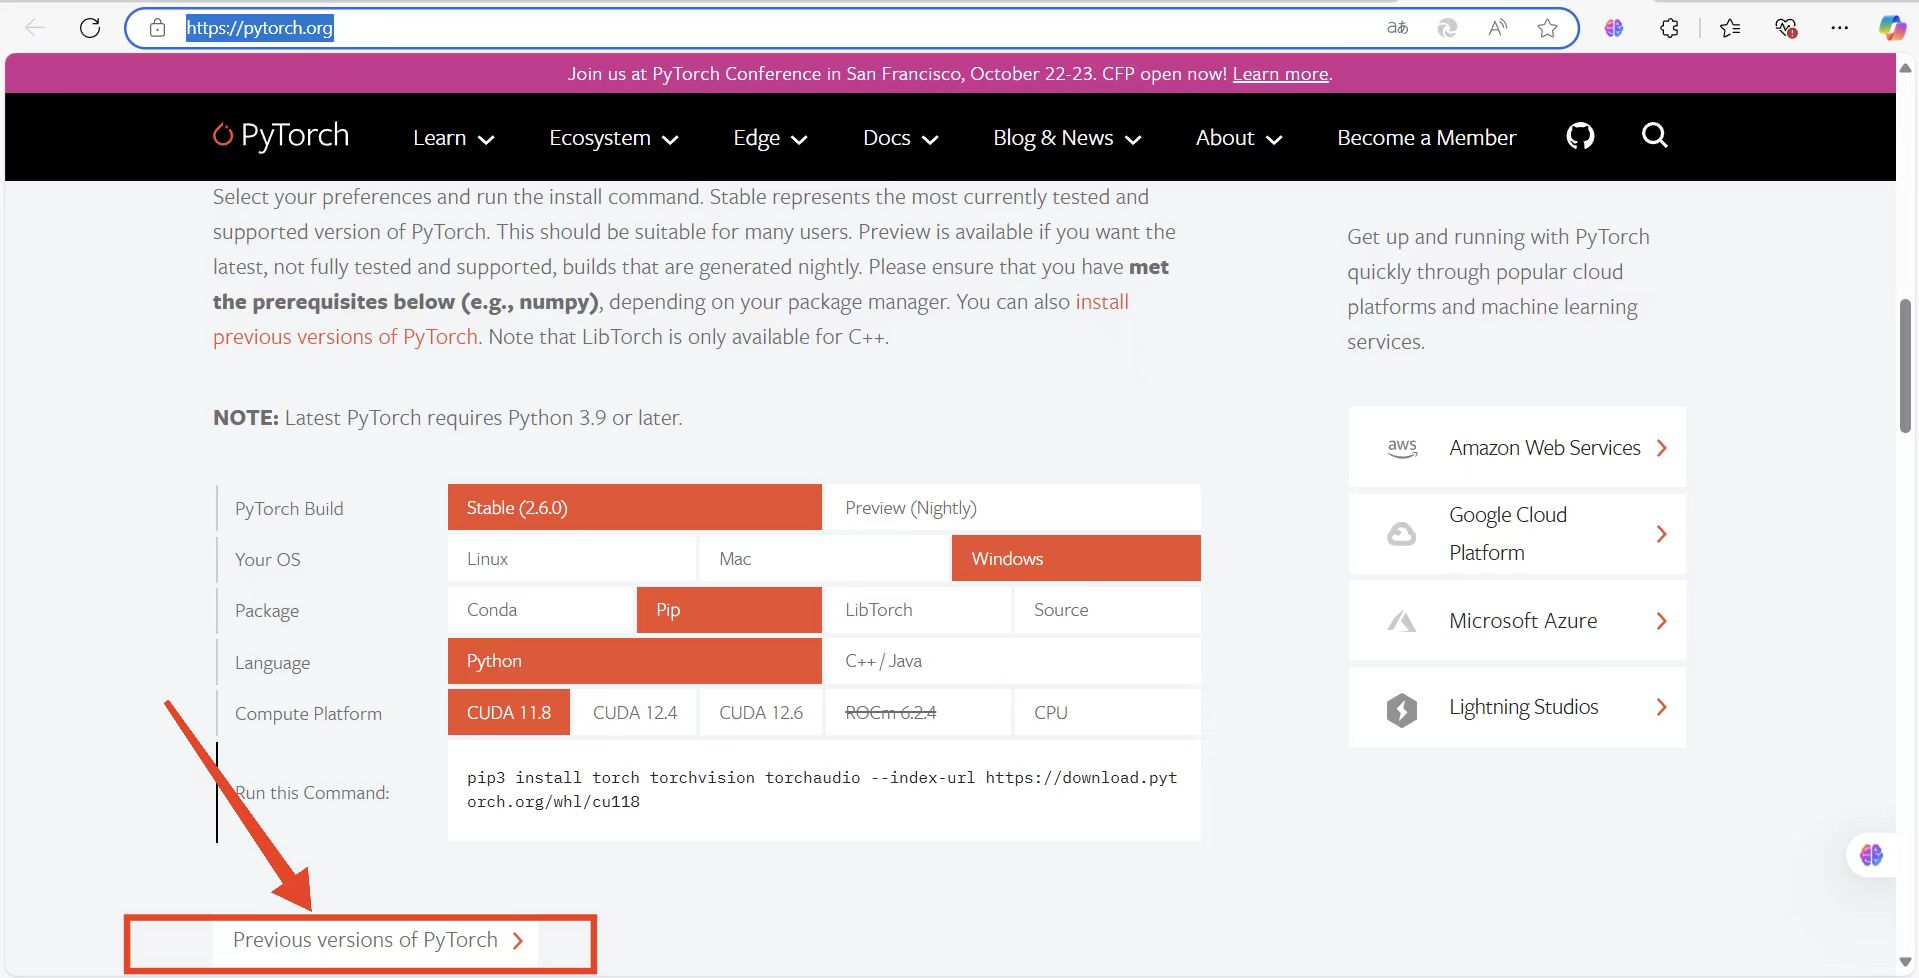The image size is (1919, 978).
Task: Select Python as the language
Action: pos(634,661)
